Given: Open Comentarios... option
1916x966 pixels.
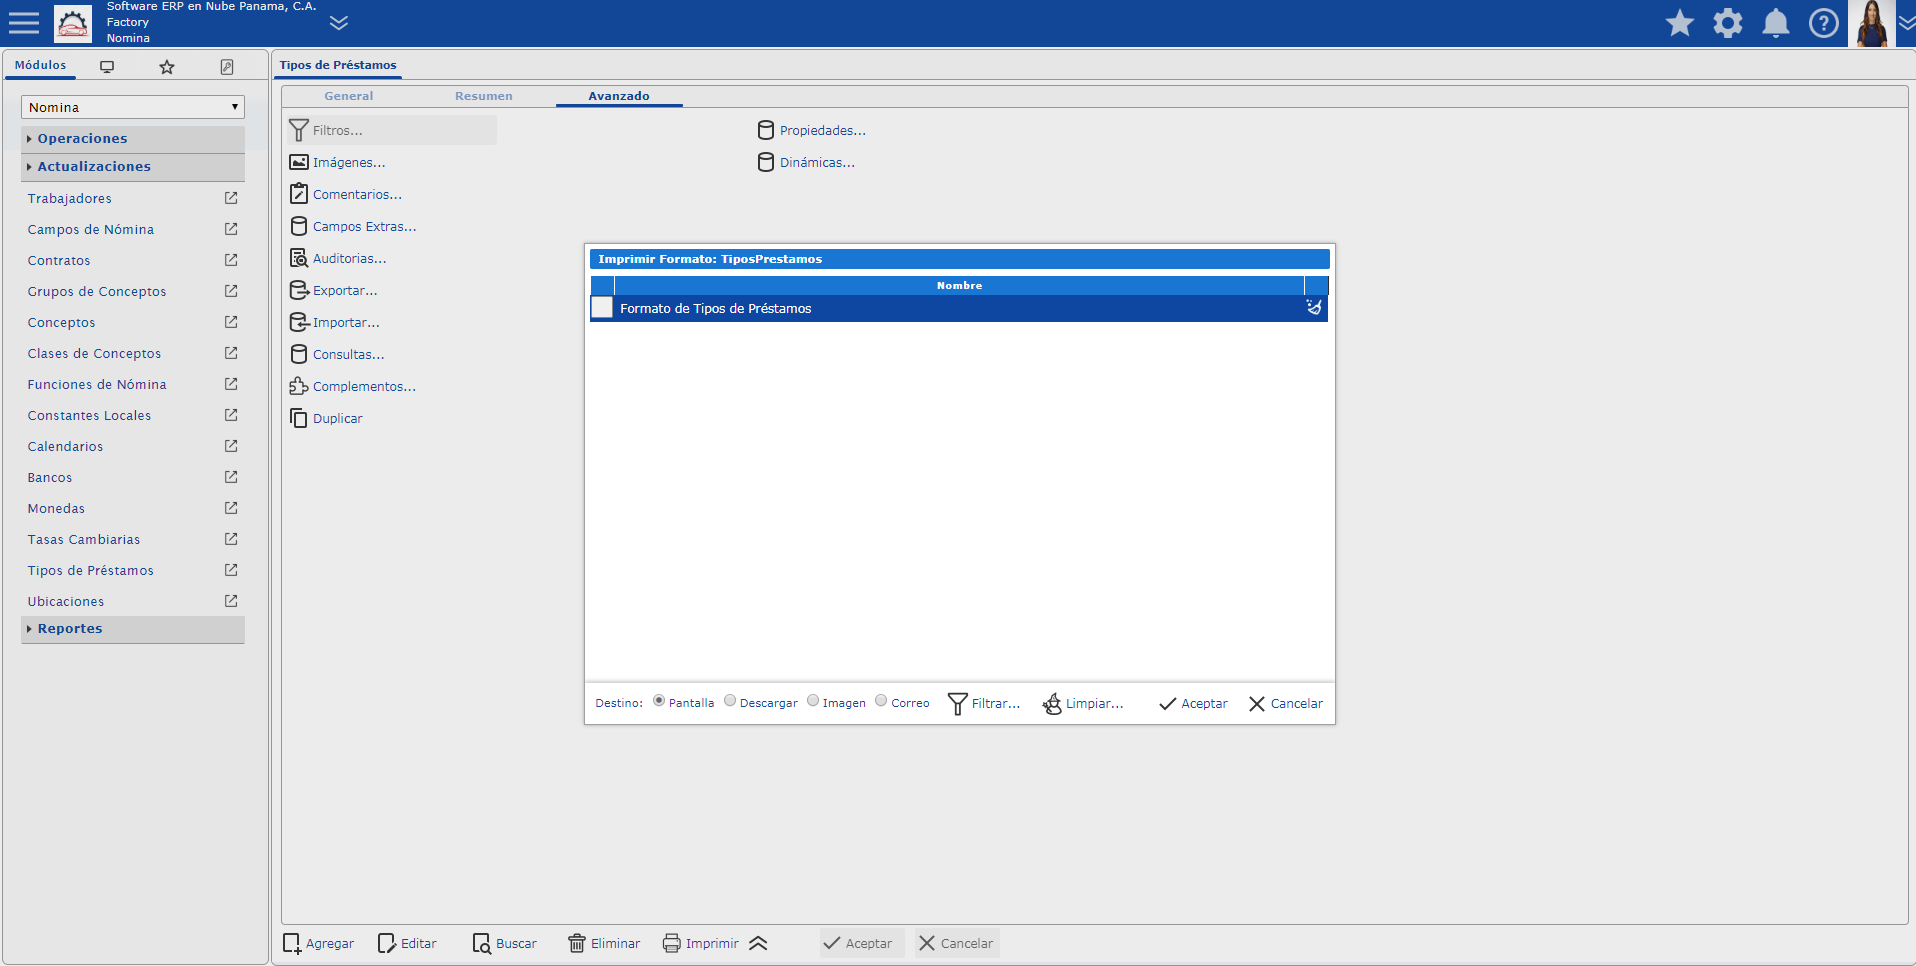Looking at the screenshot, I should [x=345, y=194].
